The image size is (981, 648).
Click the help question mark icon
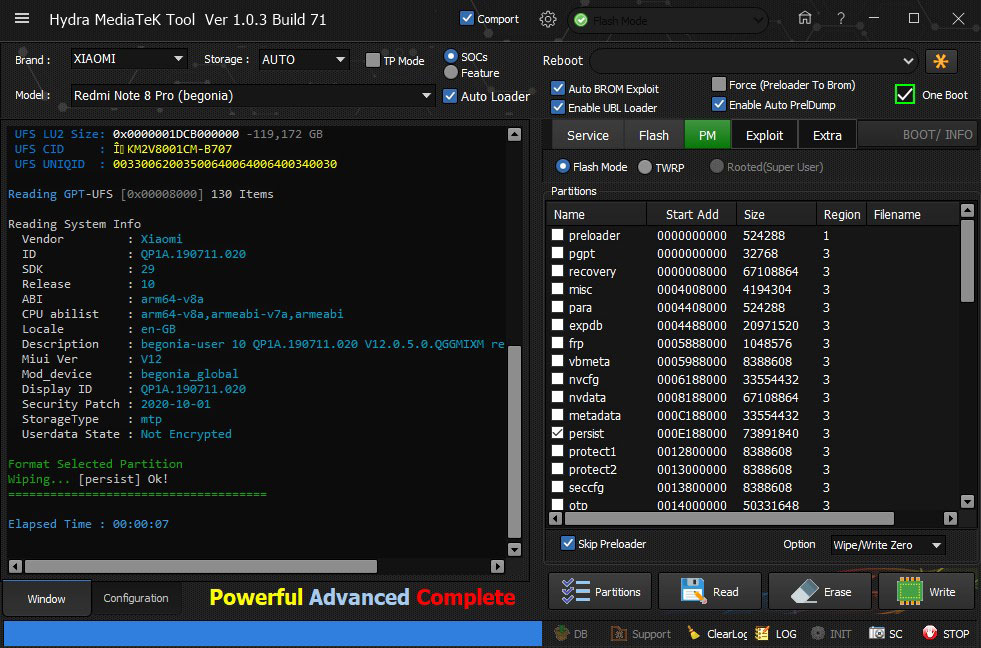tap(841, 18)
